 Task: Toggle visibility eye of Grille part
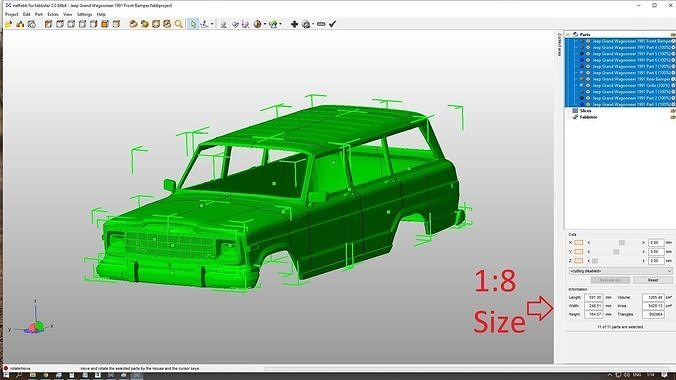588,85
